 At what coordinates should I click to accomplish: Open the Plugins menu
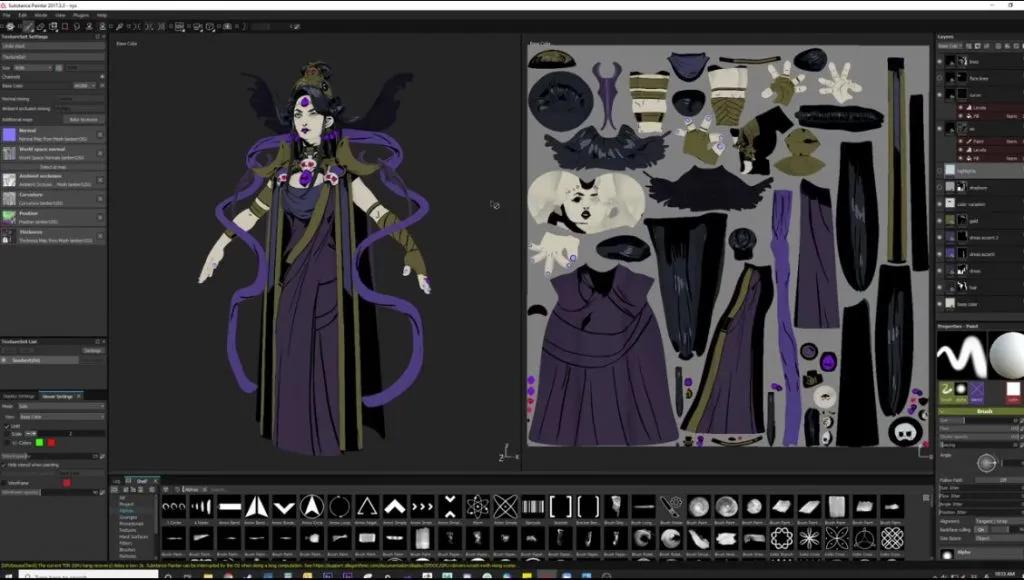(x=81, y=15)
